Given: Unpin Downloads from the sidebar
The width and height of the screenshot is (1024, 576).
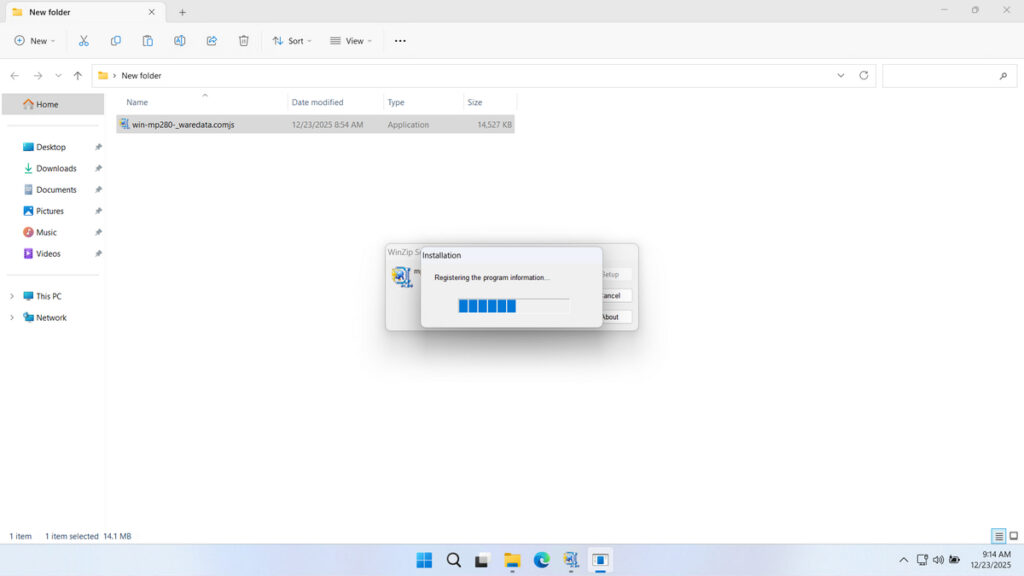Looking at the screenshot, I should (97, 168).
